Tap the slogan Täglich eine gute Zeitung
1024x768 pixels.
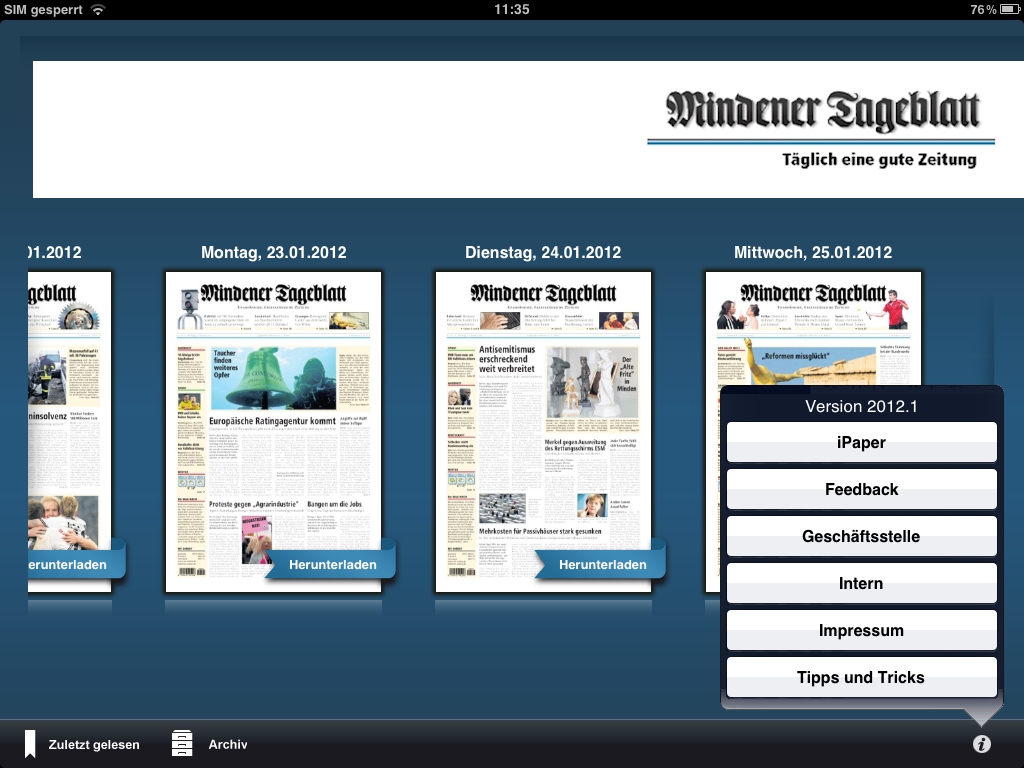point(879,159)
